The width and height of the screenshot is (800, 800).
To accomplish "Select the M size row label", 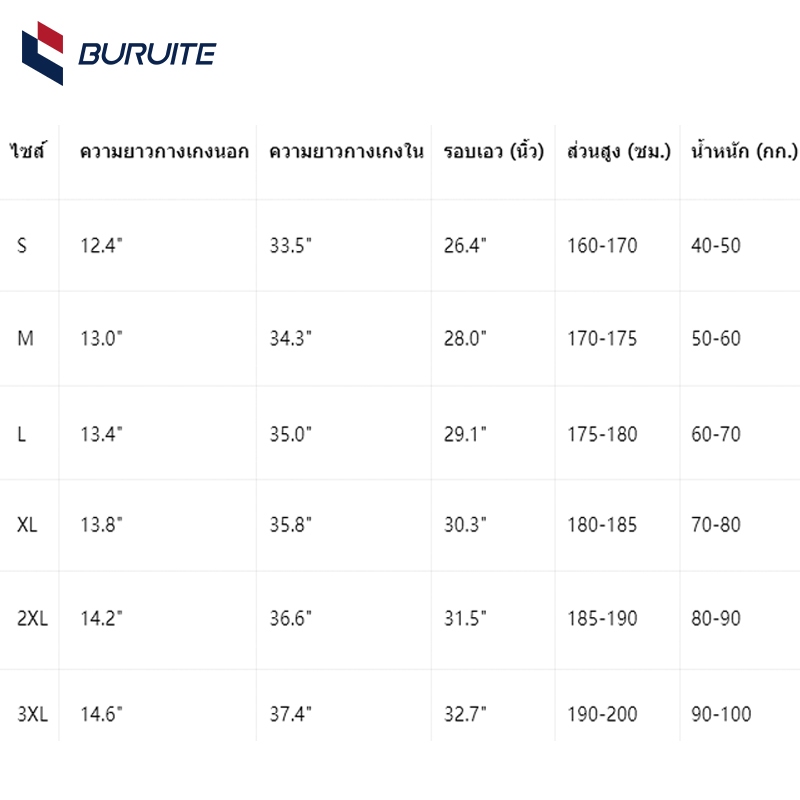I will coord(26,338).
